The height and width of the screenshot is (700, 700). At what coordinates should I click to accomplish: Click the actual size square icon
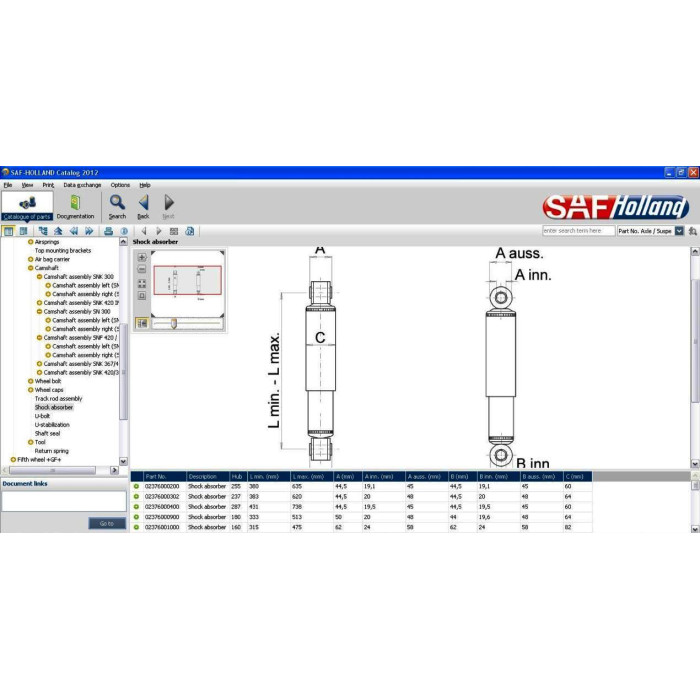(x=142, y=296)
